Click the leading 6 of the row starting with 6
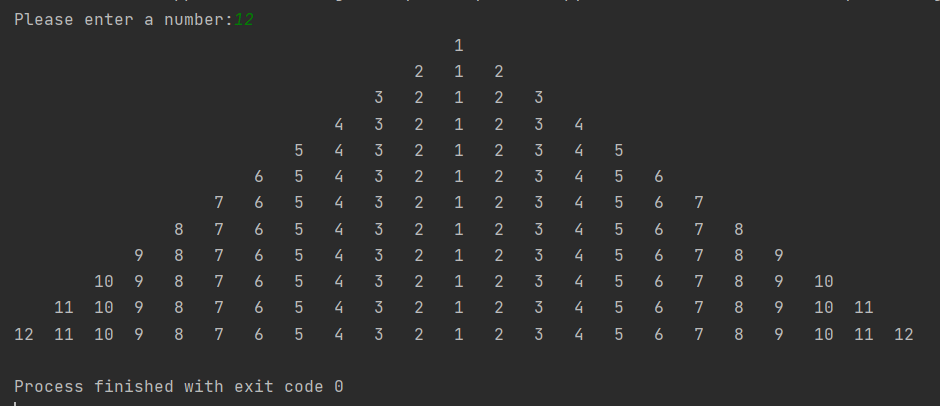Viewport: 940px width, 406px height. point(258,177)
